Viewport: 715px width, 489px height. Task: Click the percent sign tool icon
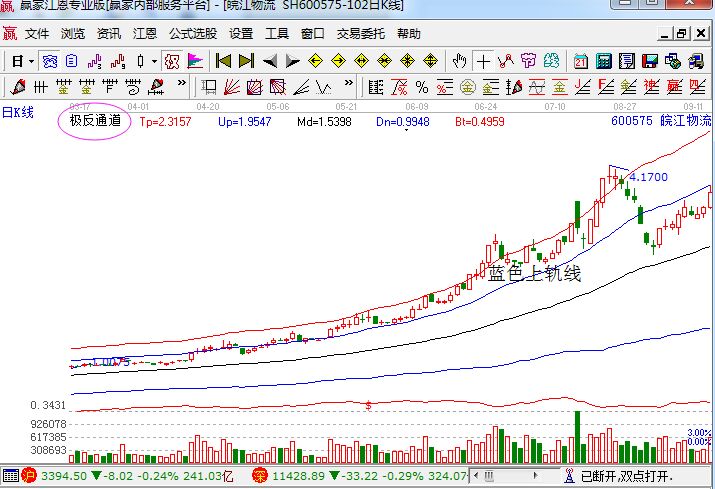pos(422,86)
